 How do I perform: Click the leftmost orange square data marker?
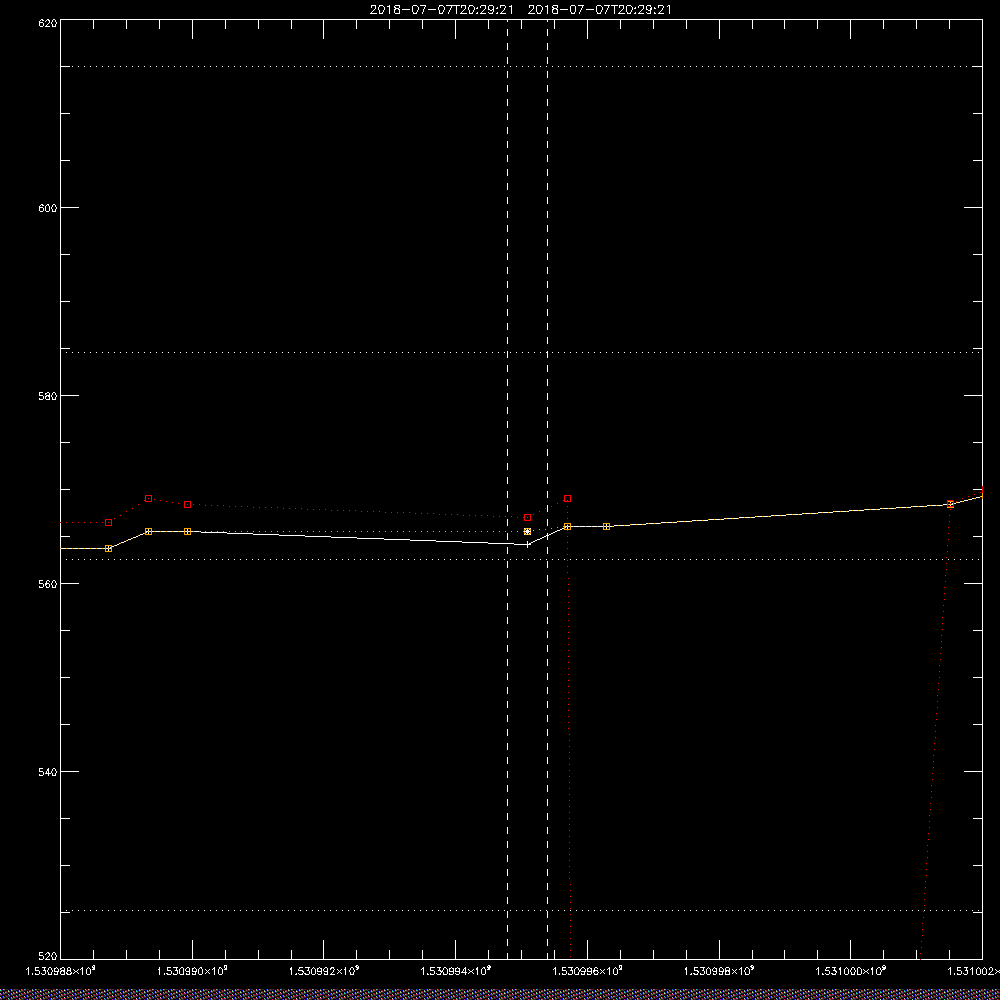click(x=108, y=548)
